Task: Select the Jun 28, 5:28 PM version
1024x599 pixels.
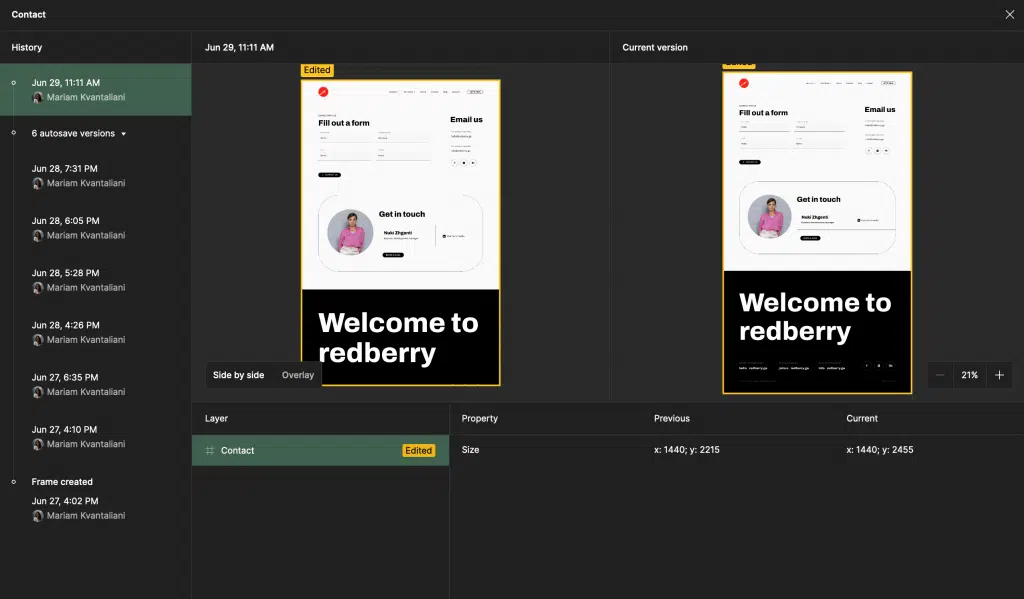Action: [x=65, y=273]
